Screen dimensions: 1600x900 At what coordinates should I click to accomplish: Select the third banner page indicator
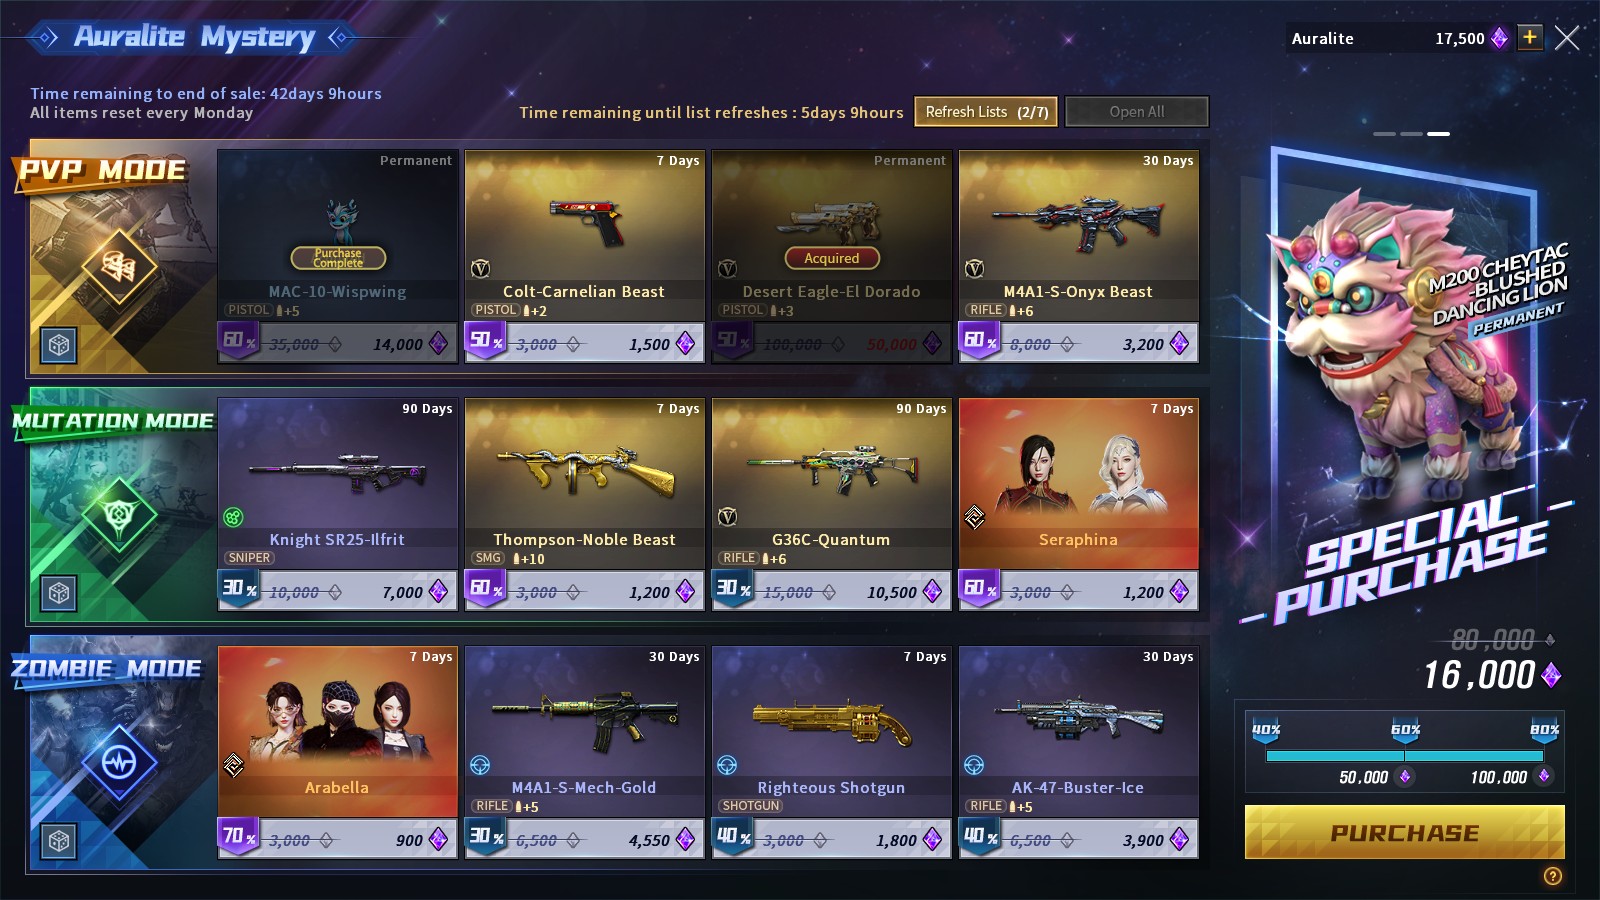click(1438, 133)
